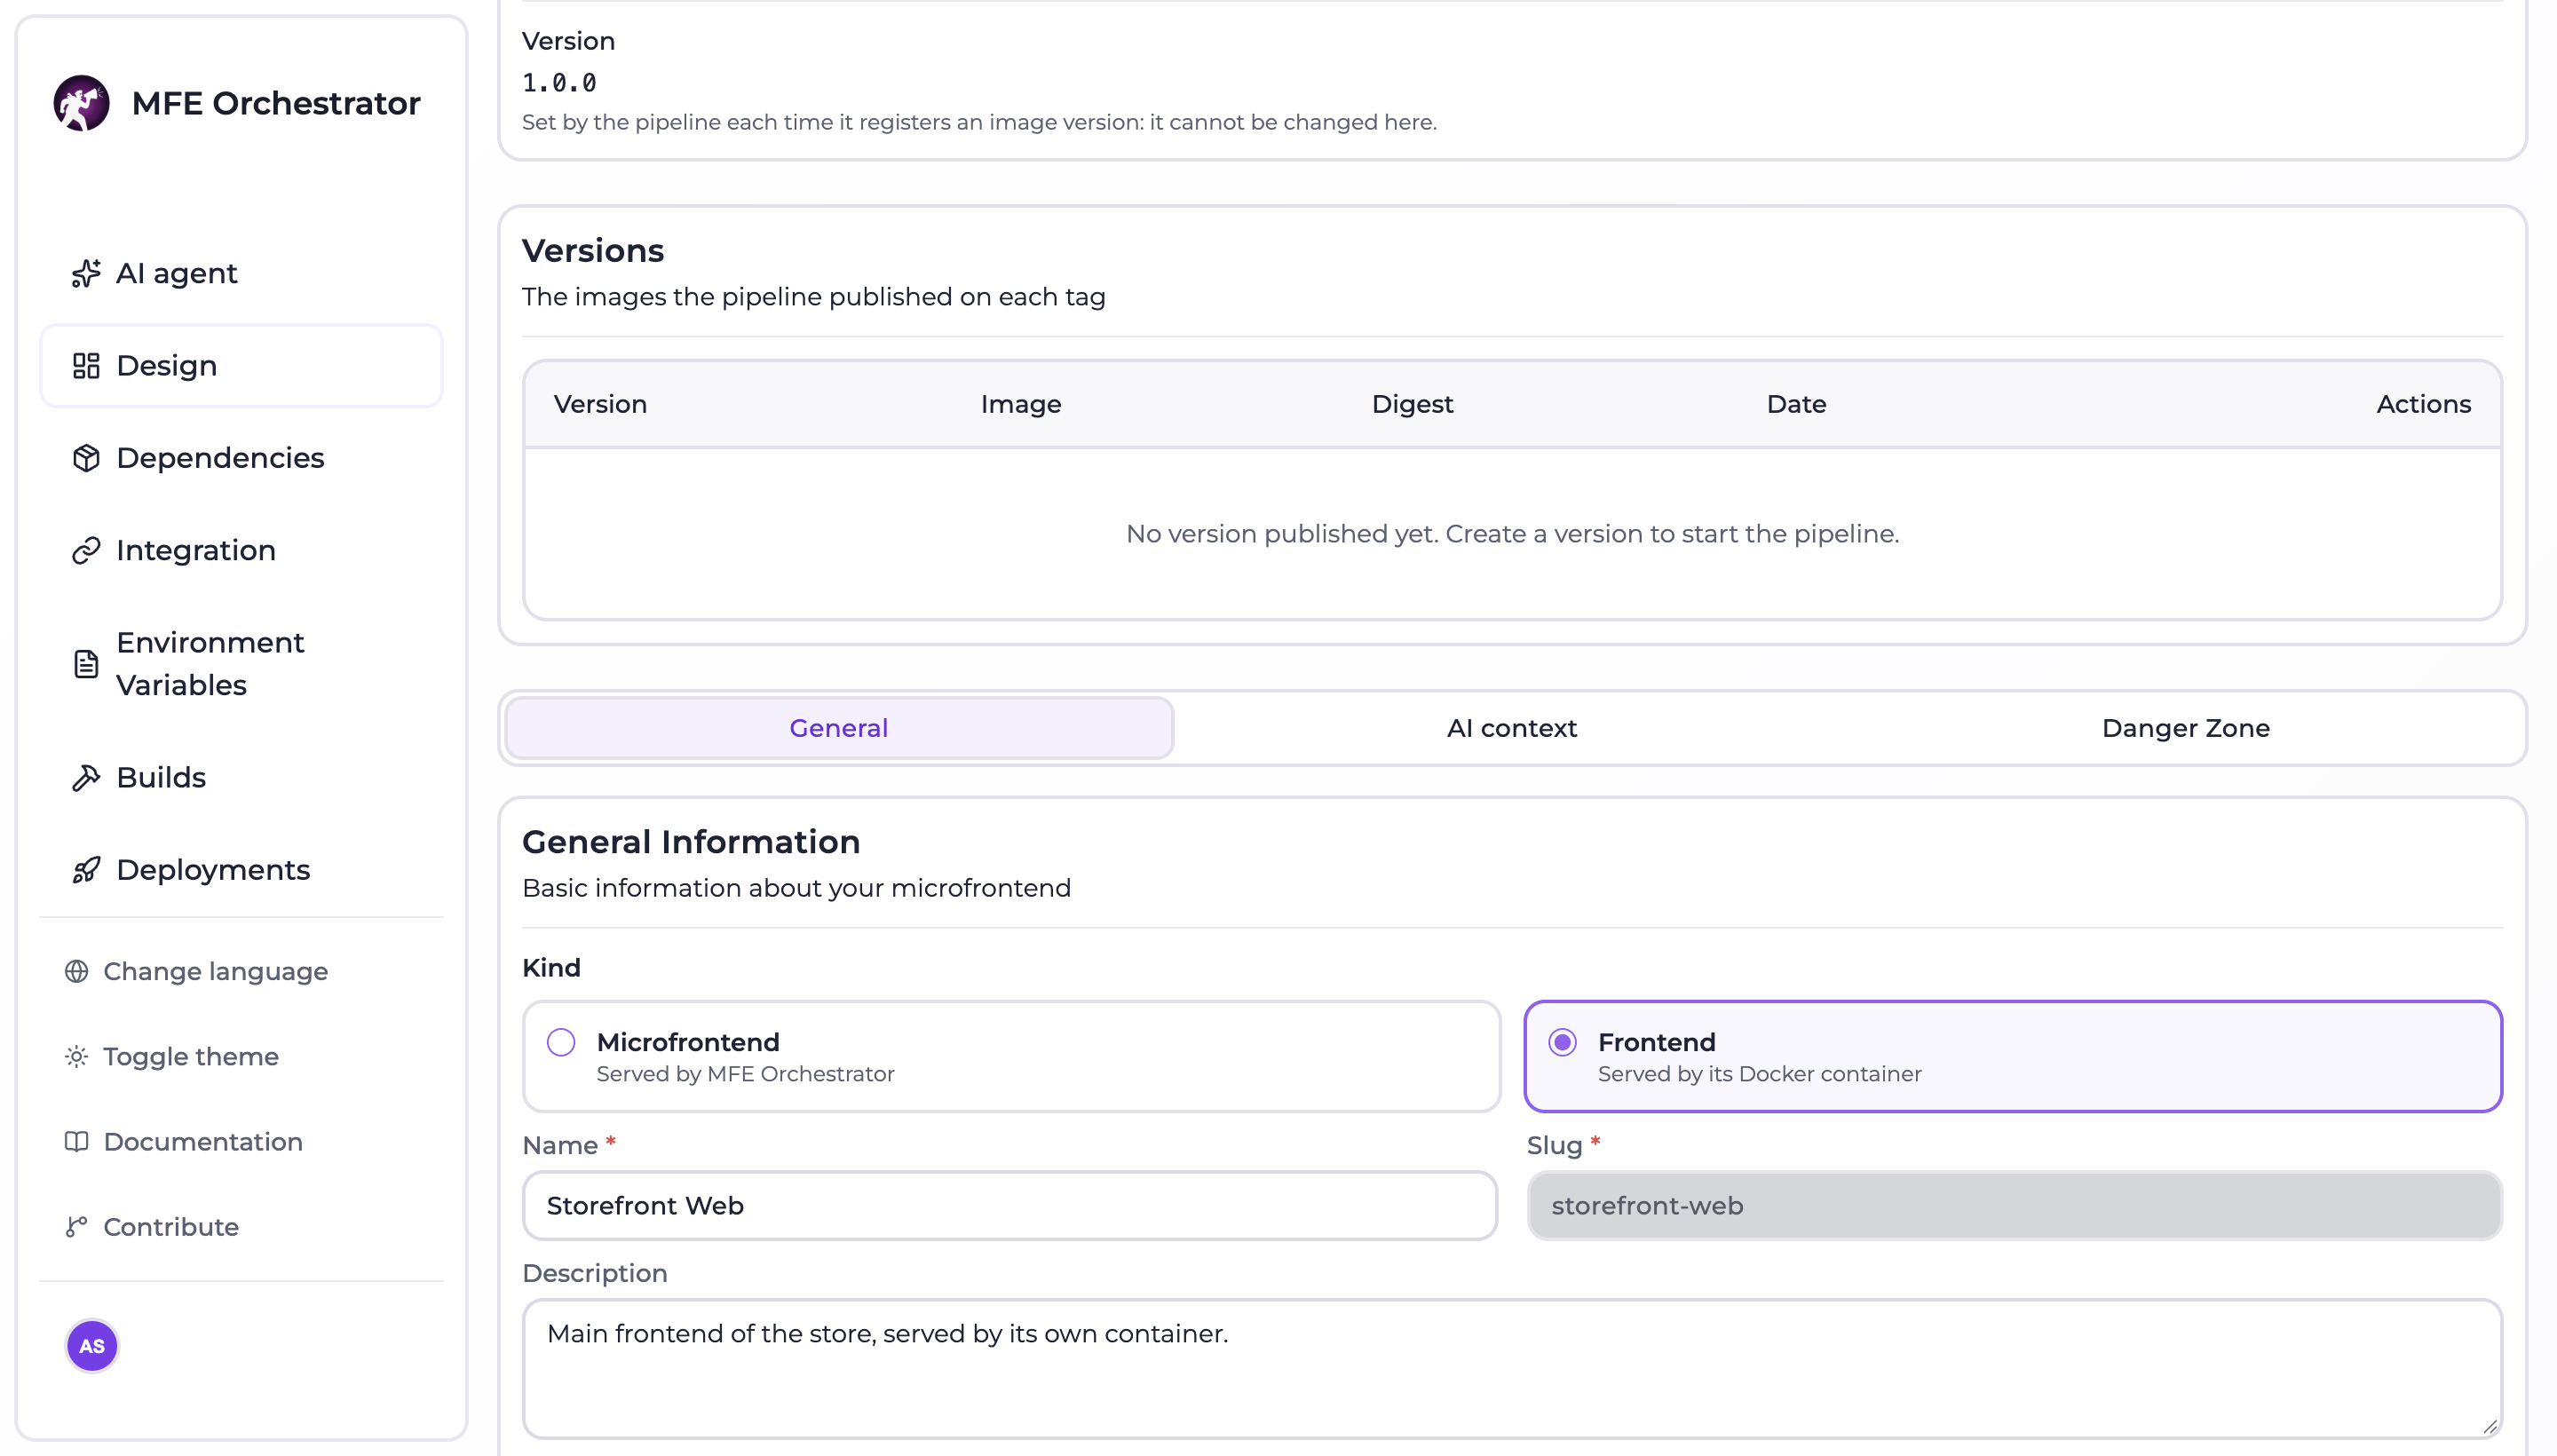The width and height of the screenshot is (2557, 1456).
Task: Click the Version column header
Action: coord(600,404)
